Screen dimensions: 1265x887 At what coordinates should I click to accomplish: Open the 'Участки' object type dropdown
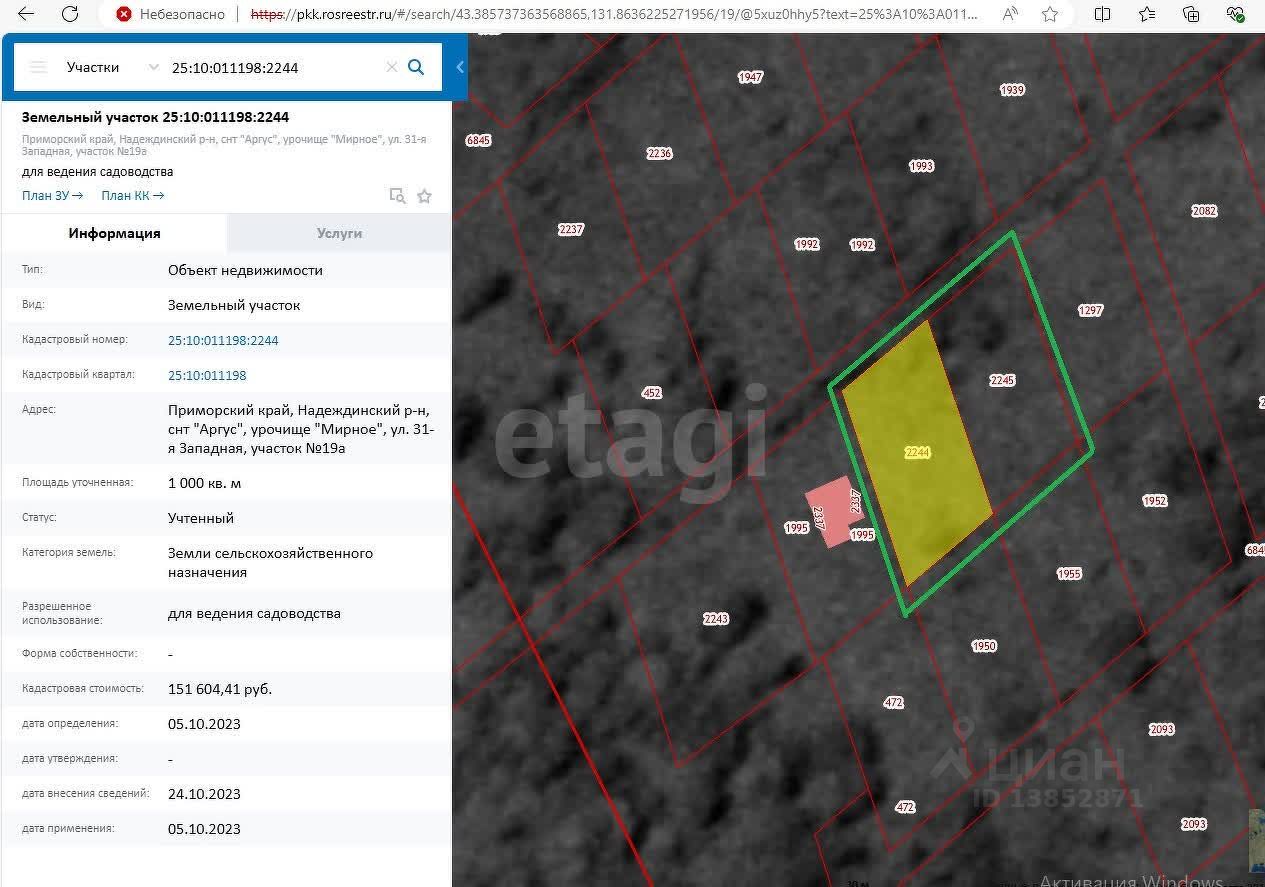point(112,67)
